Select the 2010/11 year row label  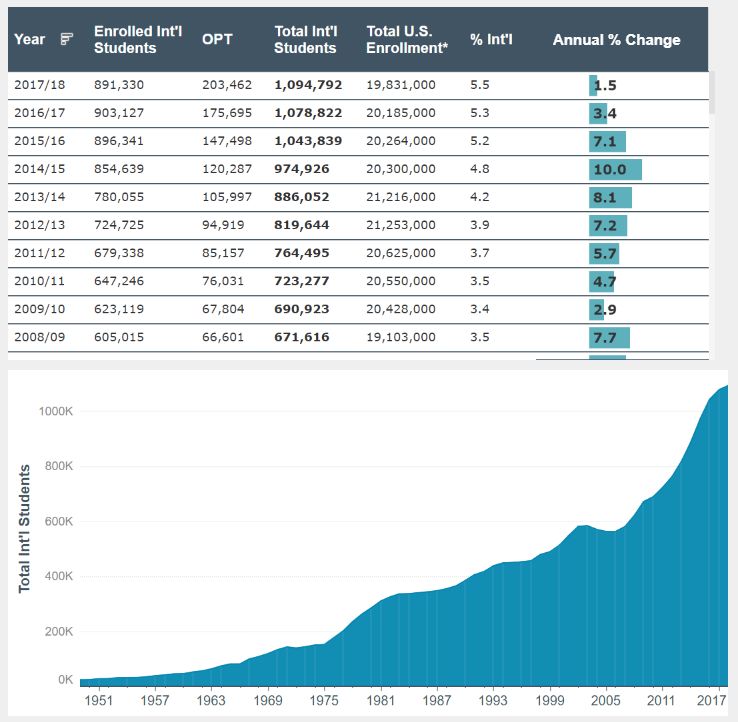tap(40, 281)
